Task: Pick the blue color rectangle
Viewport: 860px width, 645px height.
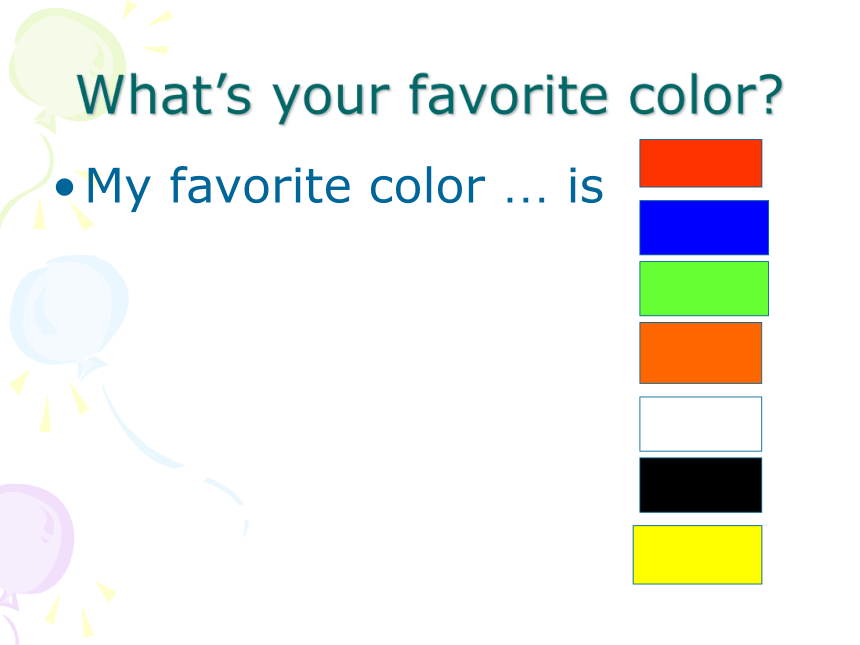Action: tap(704, 228)
